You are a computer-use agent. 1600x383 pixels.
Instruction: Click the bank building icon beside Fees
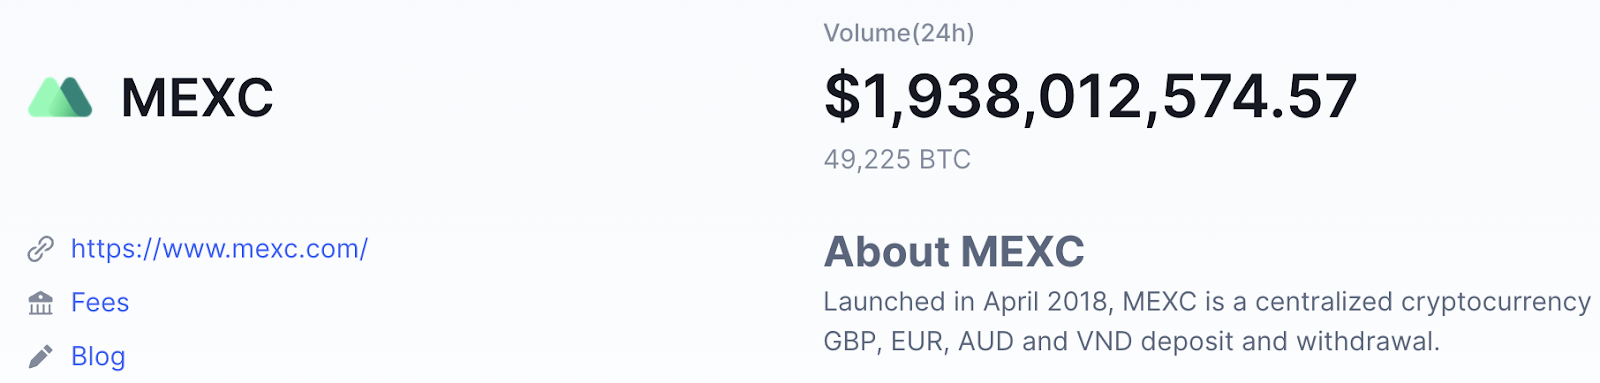(40, 303)
